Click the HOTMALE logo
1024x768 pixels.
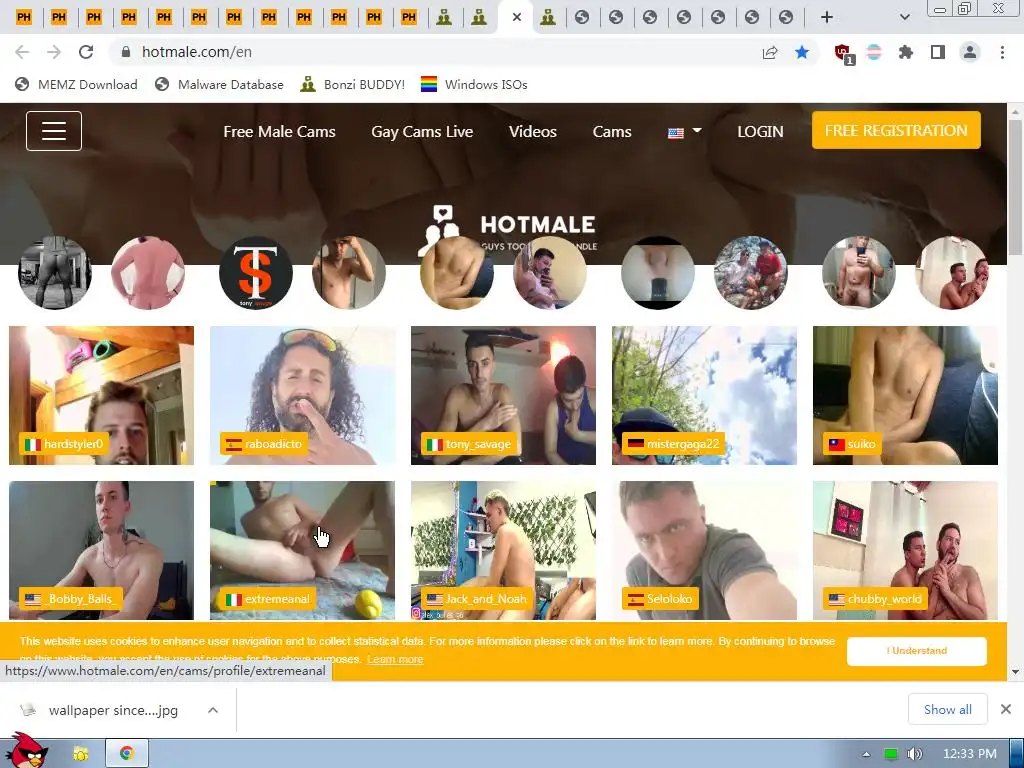507,229
